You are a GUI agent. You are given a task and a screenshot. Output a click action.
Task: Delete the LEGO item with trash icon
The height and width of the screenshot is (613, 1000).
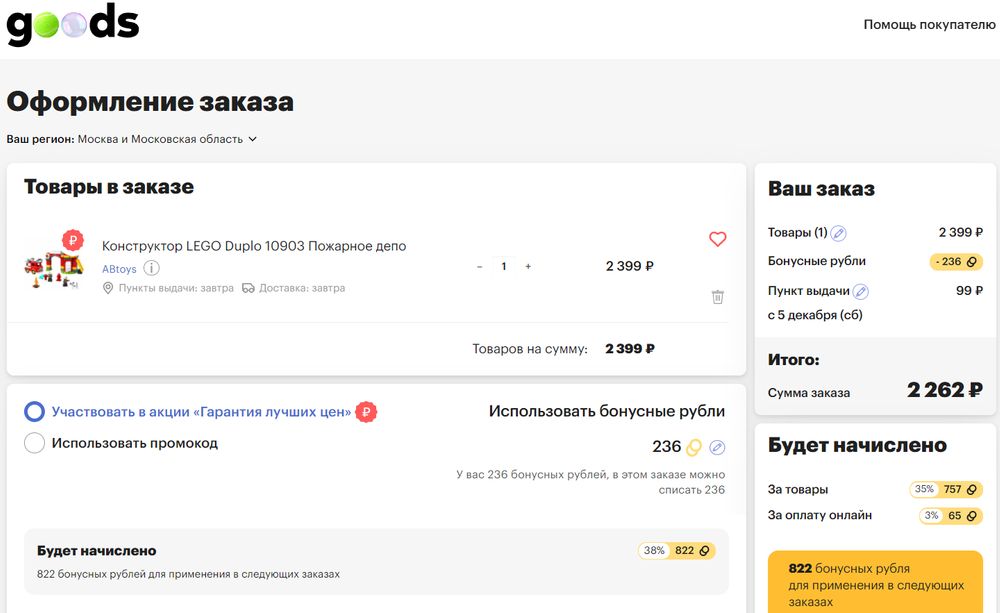click(x=717, y=297)
